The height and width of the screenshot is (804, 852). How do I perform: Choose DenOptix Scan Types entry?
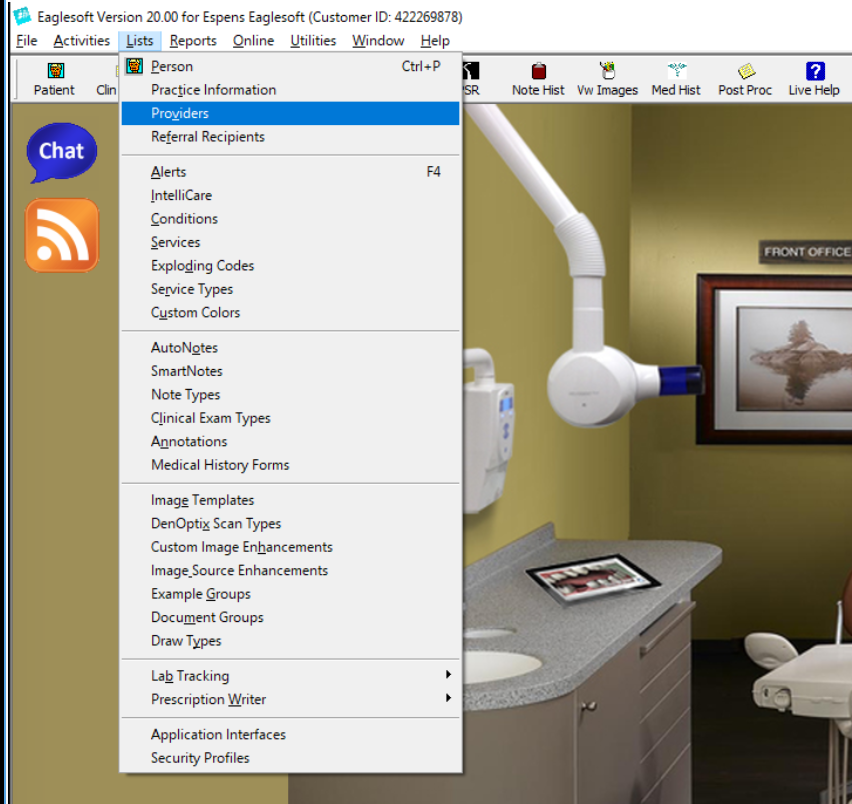pyautogui.click(x=290, y=523)
